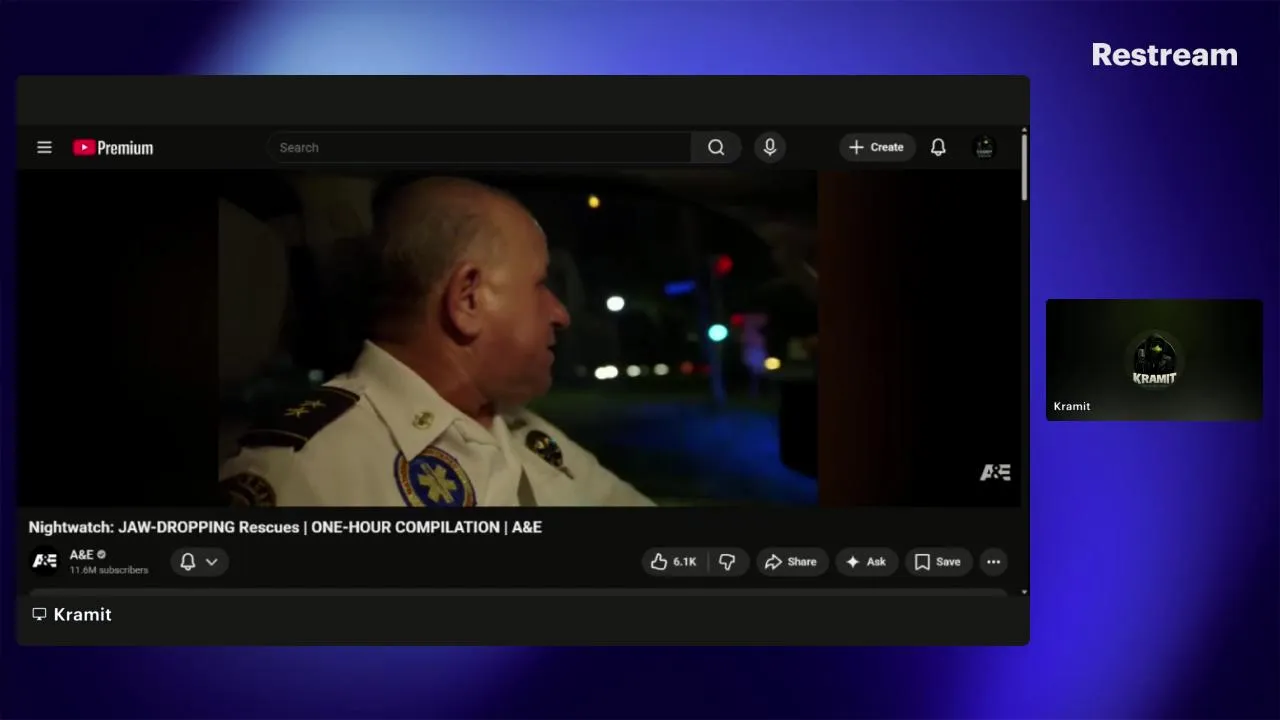Save video to a playlist

click(938, 562)
